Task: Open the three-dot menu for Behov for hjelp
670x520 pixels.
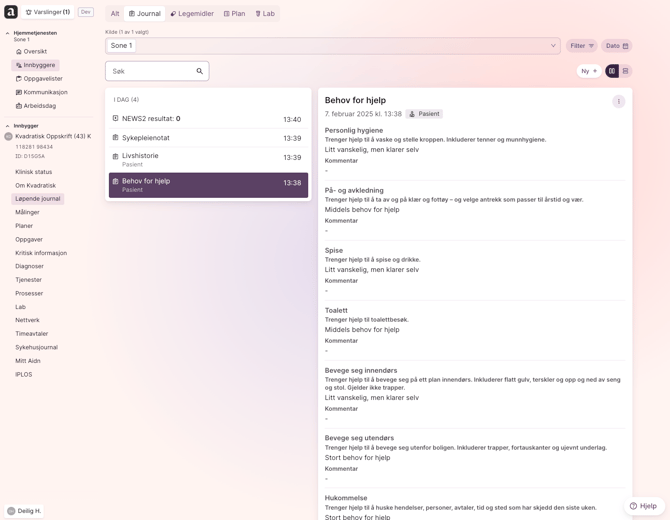Action: point(618,101)
